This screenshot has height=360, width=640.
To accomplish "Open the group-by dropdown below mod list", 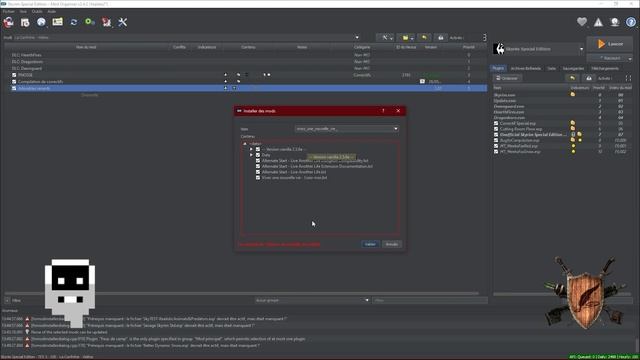I will tap(312, 300).
